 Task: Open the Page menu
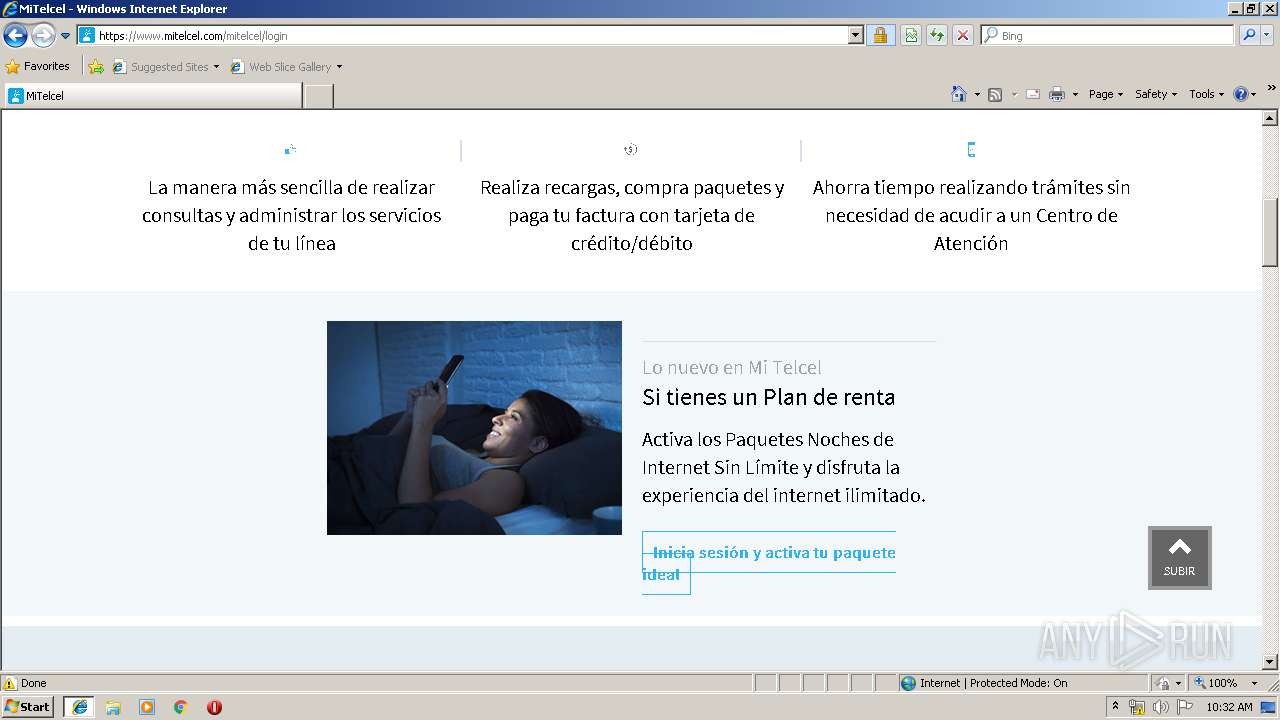click(x=1106, y=94)
